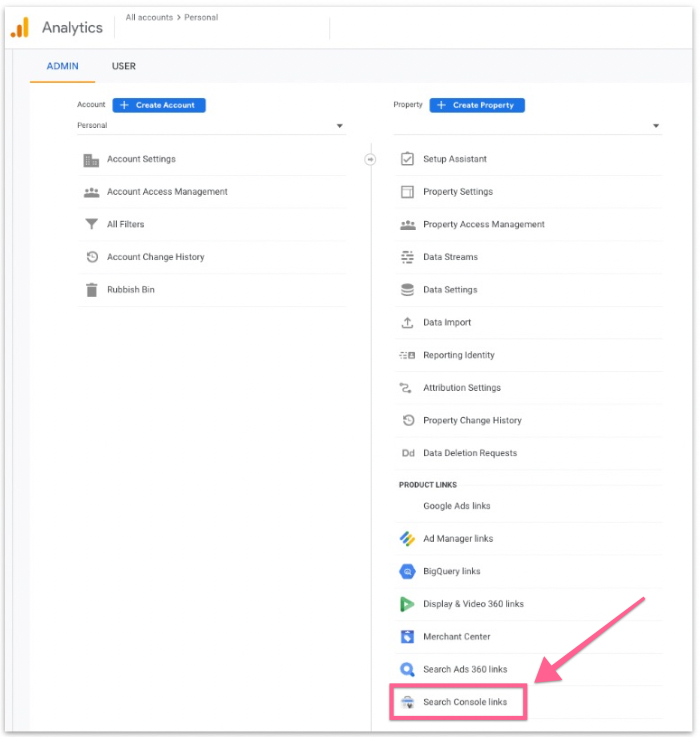Open Account Access Management
The width and height of the screenshot is (700, 737).
pyautogui.click(x=167, y=192)
